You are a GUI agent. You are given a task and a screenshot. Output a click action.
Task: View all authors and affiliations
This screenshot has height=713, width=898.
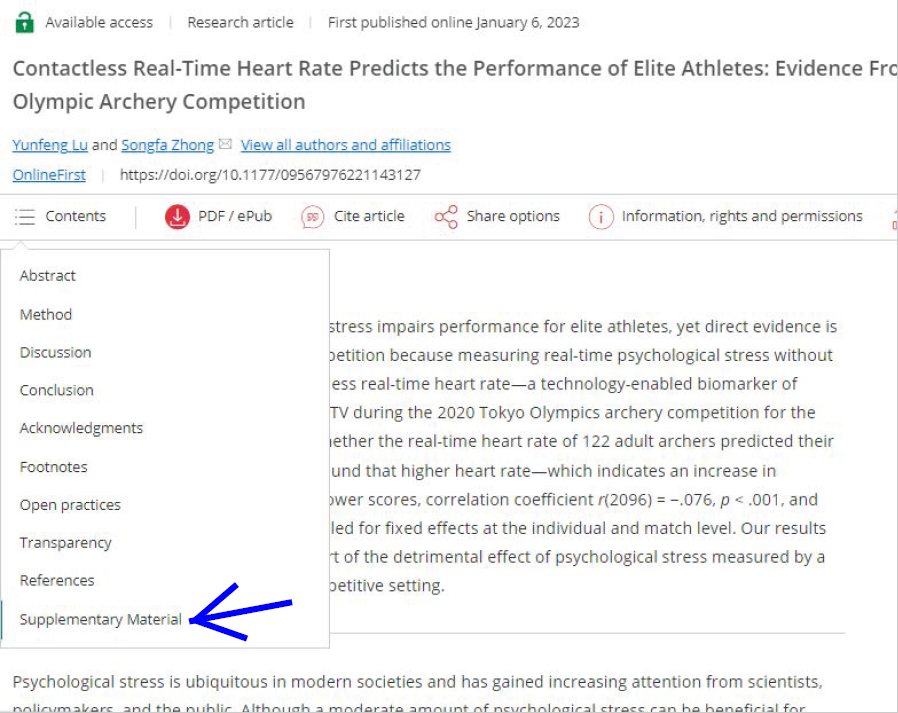click(346, 145)
